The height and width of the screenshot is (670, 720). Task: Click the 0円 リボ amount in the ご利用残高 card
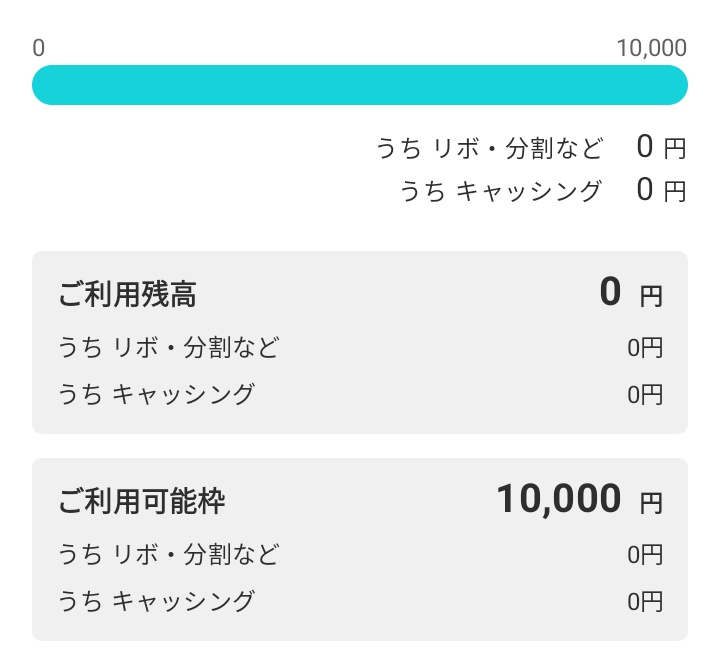click(x=645, y=348)
